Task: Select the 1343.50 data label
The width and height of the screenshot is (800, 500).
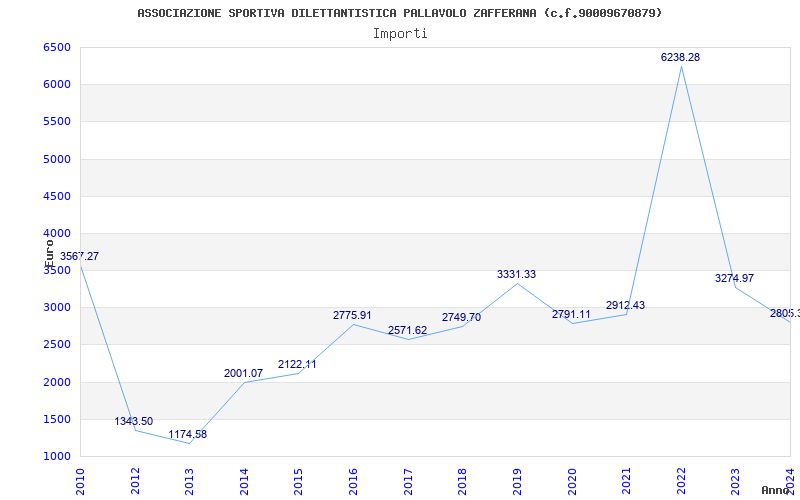Action: point(134,421)
